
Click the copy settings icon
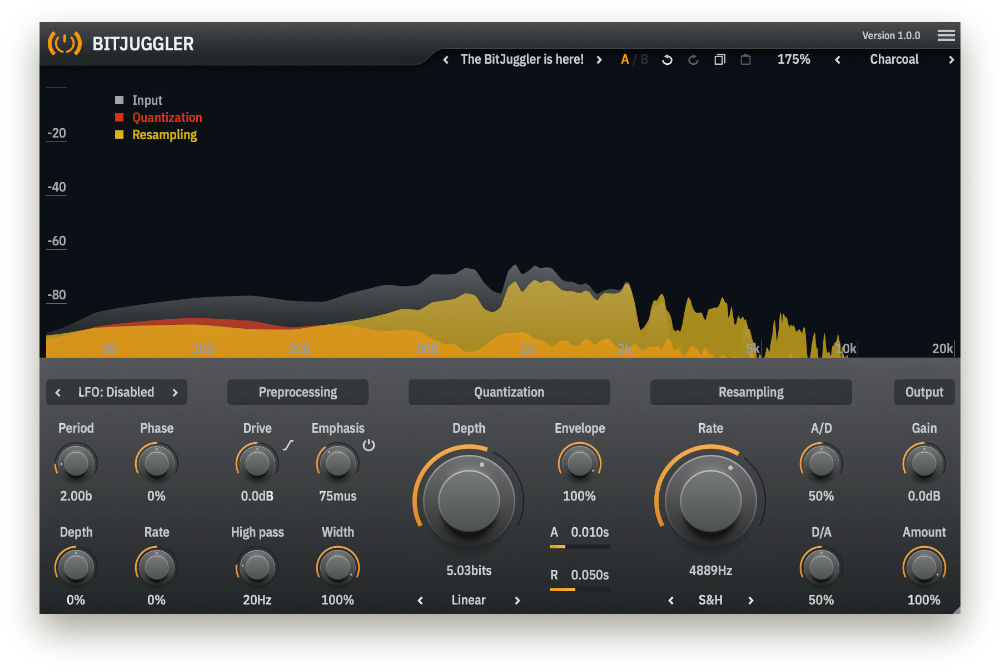click(719, 60)
